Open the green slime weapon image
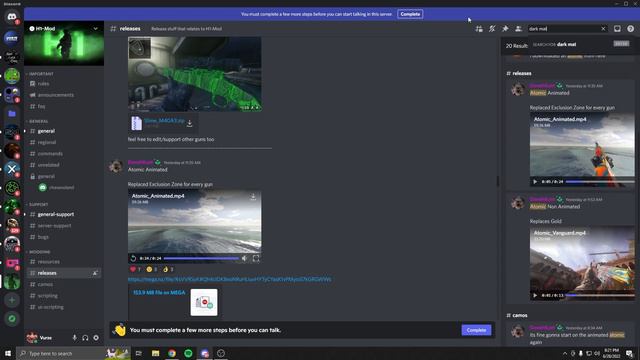Image resolution: width=640 pixels, height=360 pixels. 195,74
